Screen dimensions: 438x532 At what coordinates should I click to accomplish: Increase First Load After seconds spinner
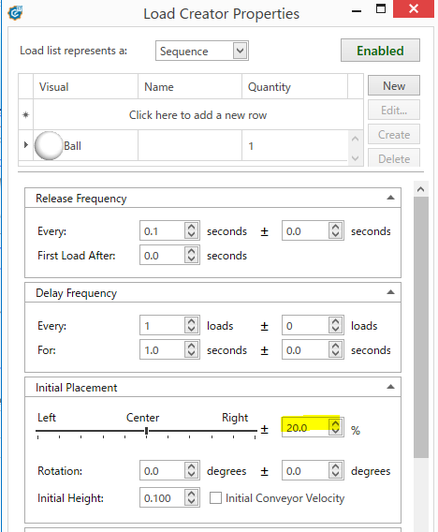pyautogui.click(x=191, y=251)
